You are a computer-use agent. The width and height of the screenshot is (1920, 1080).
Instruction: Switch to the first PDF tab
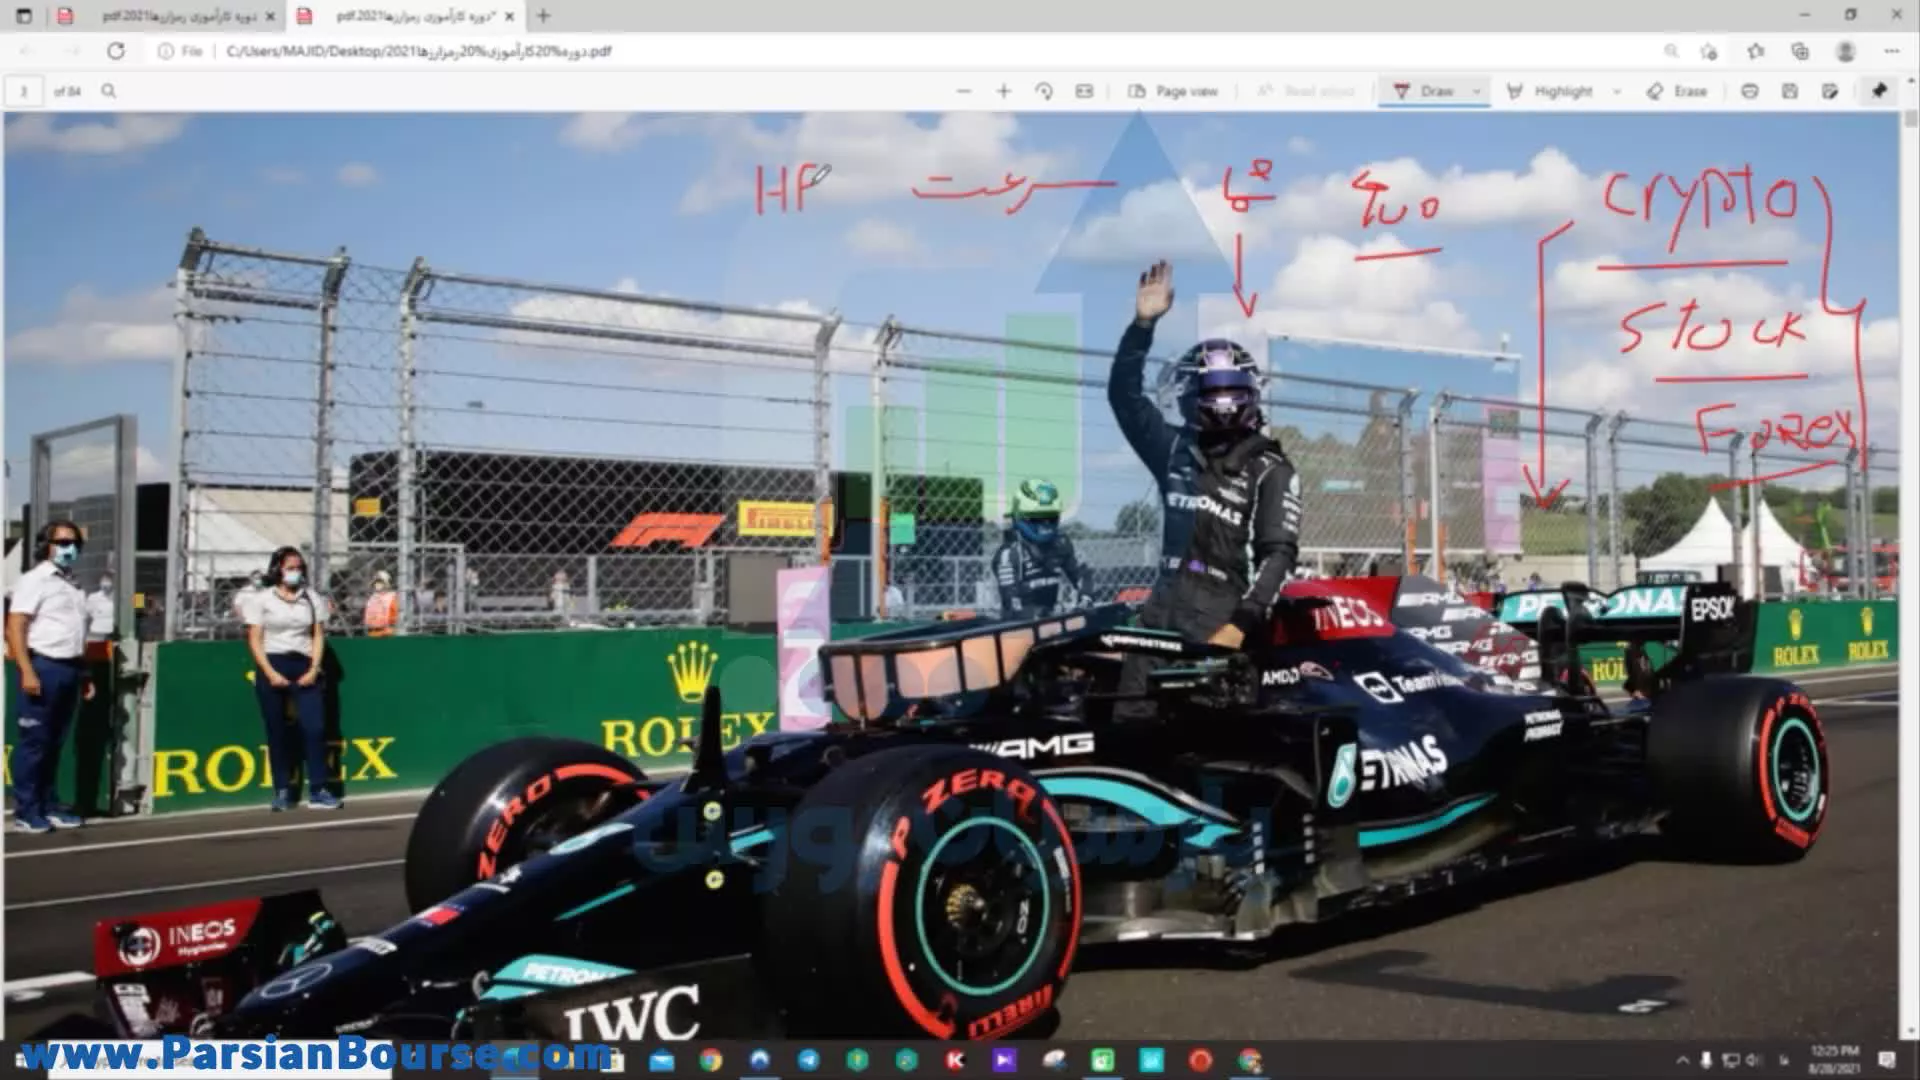coord(165,16)
